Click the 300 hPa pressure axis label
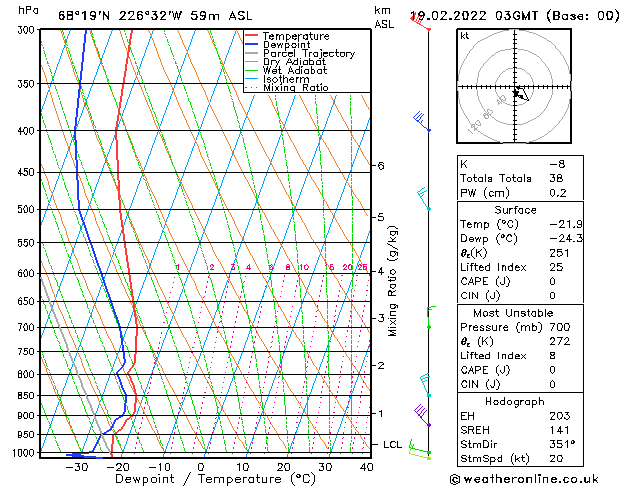 pos(28,30)
